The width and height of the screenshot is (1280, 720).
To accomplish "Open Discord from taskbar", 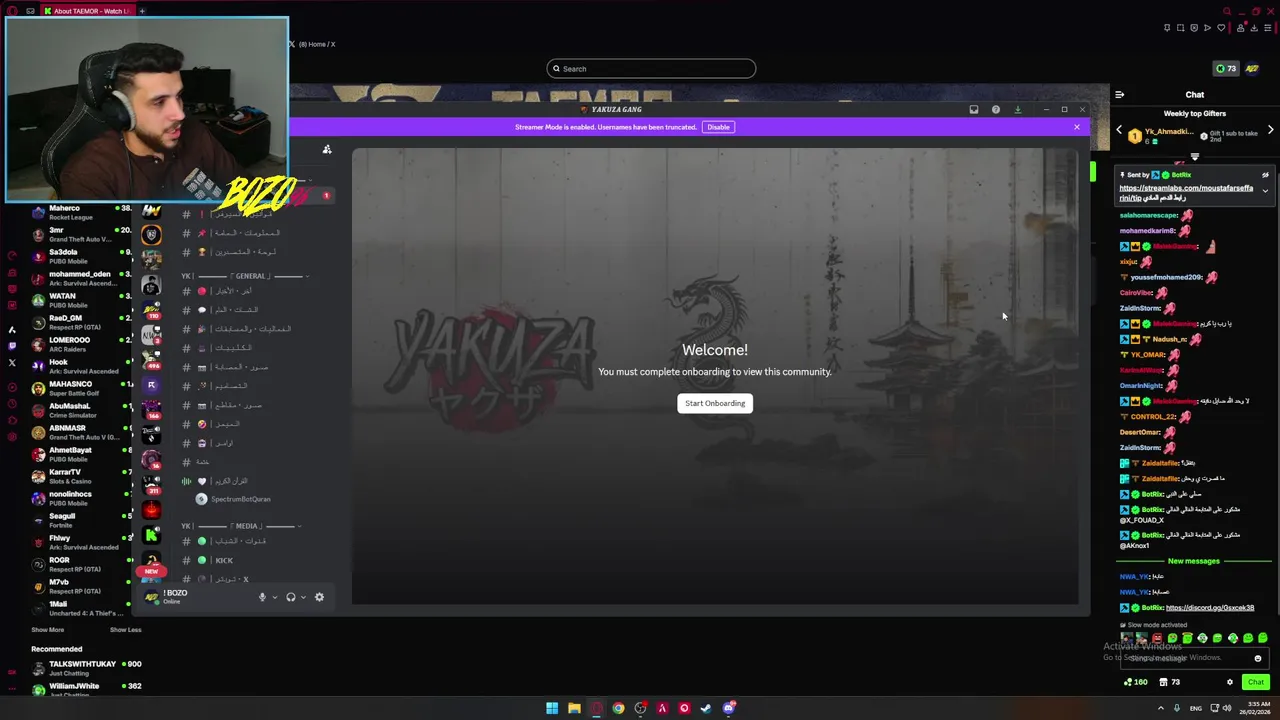I will point(729,708).
